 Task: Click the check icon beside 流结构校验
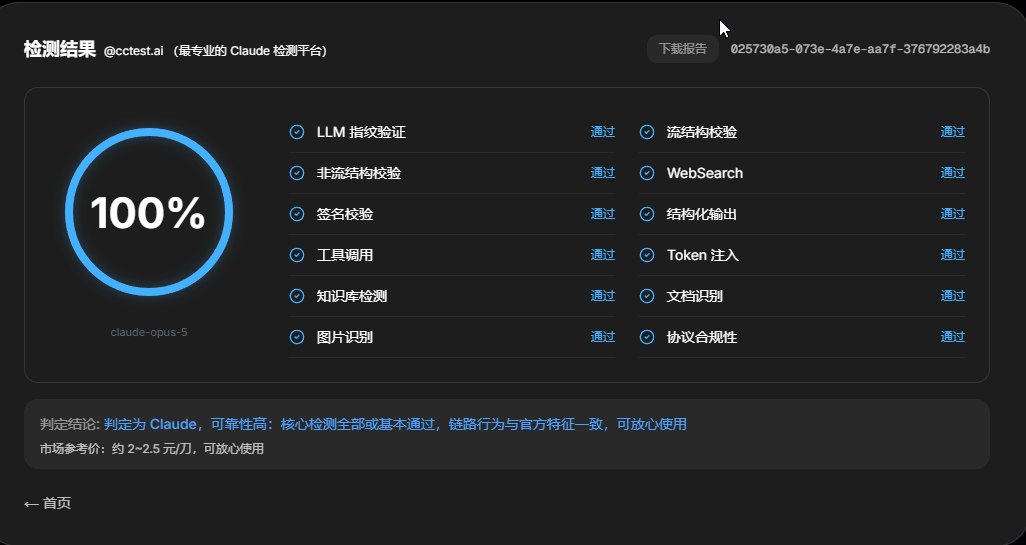coord(646,132)
